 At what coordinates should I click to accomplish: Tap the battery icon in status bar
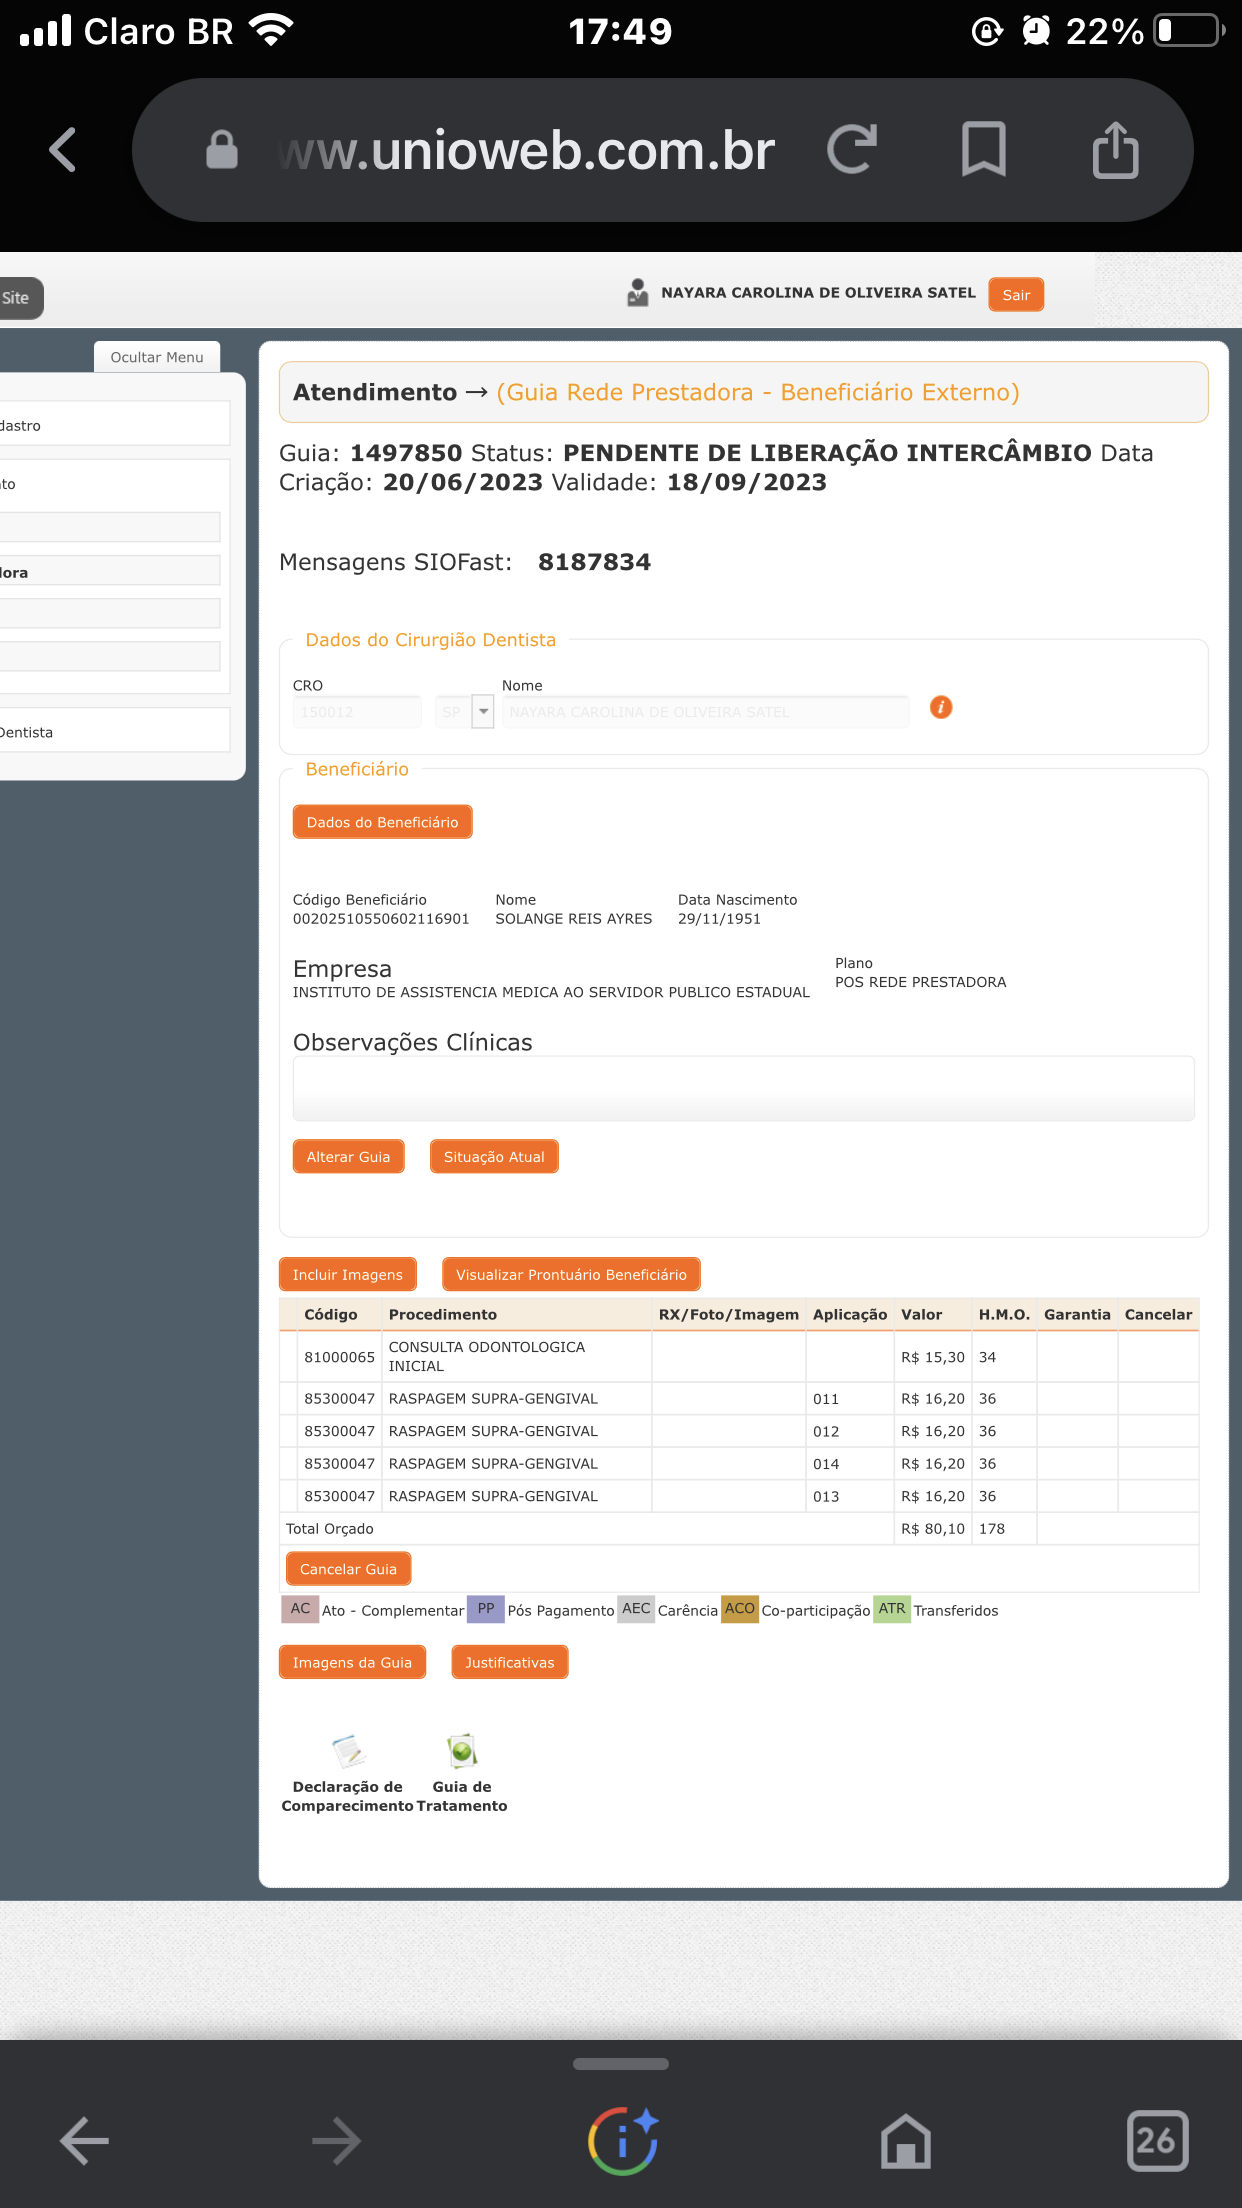(x=1190, y=31)
